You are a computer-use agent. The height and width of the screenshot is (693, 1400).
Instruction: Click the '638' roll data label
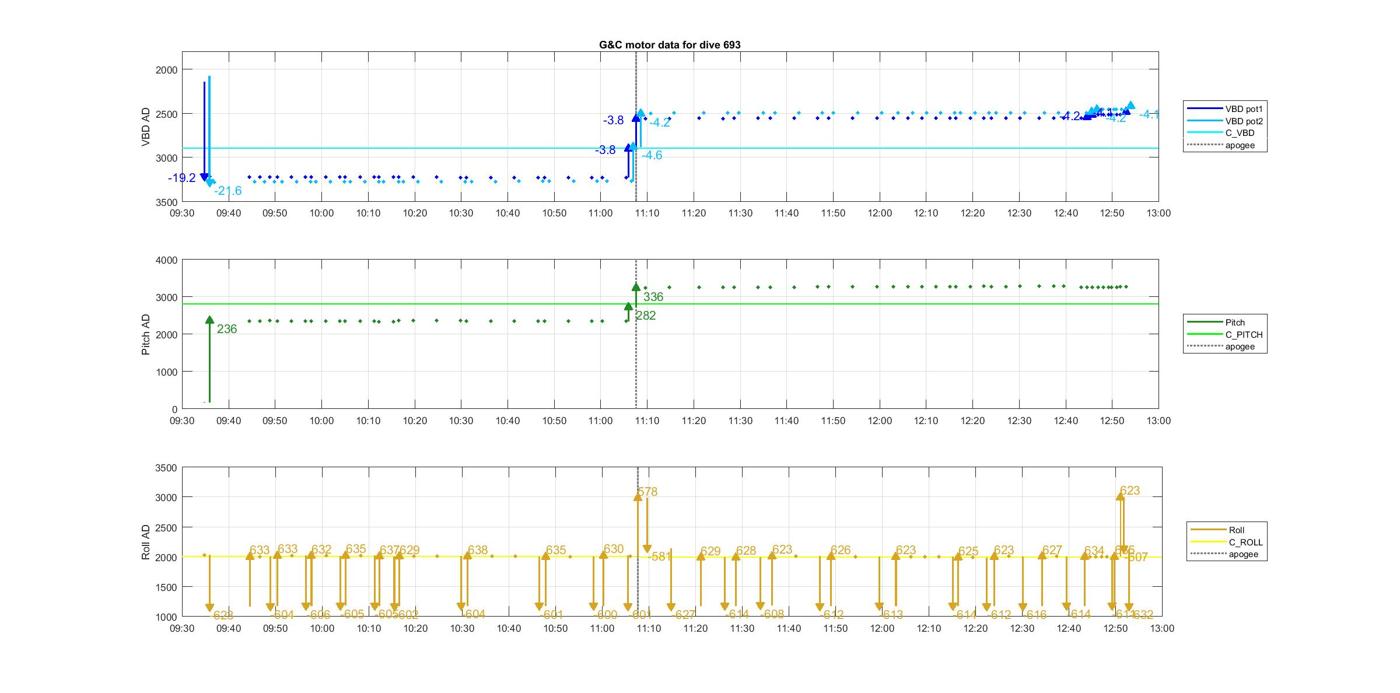[x=478, y=550]
